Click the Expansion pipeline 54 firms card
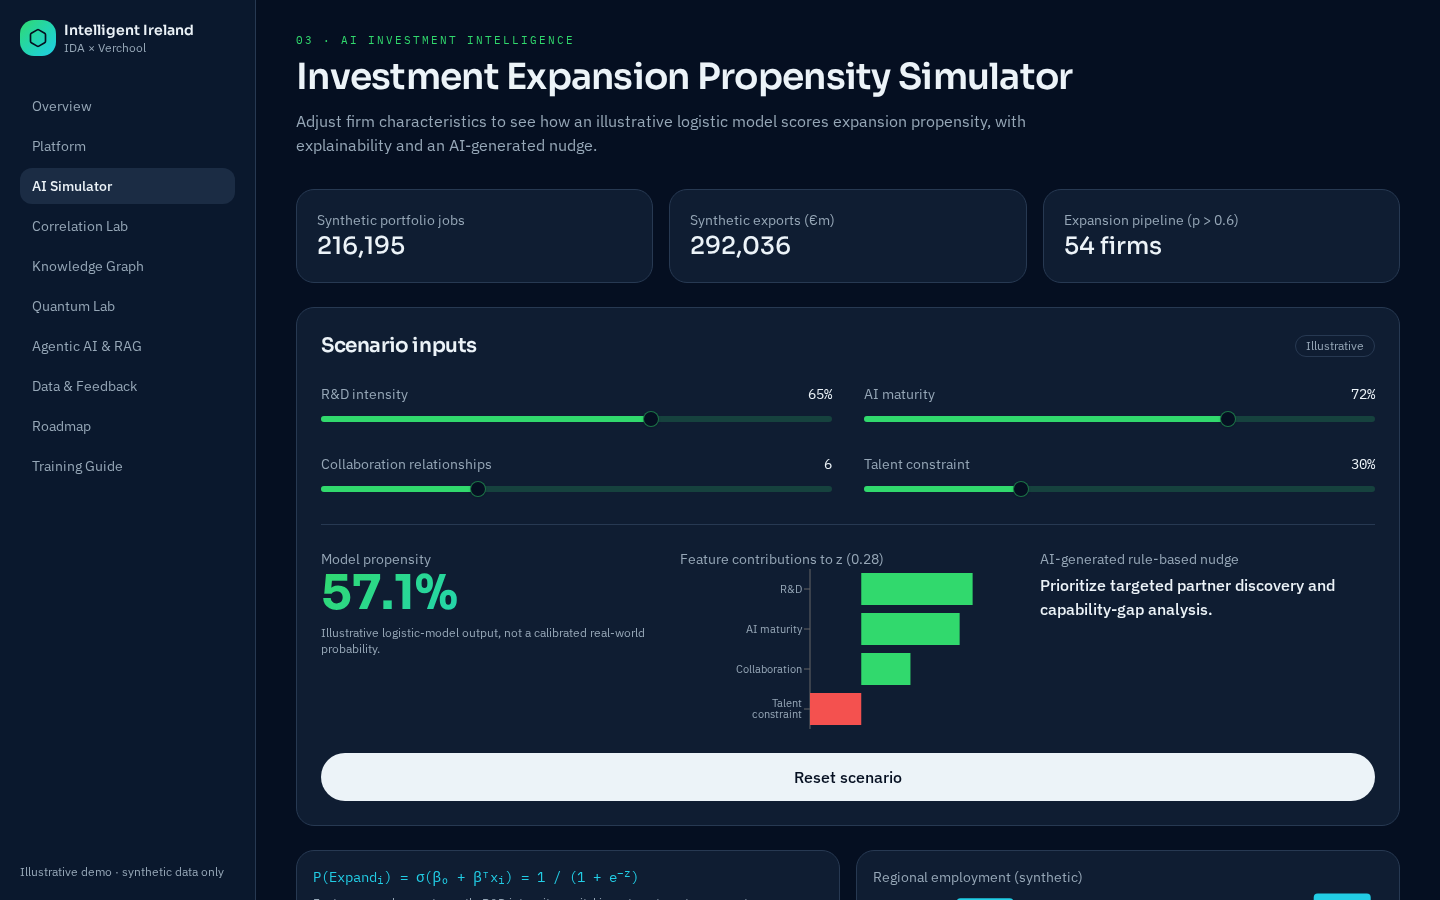The image size is (1440, 900). (x=1221, y=236)
